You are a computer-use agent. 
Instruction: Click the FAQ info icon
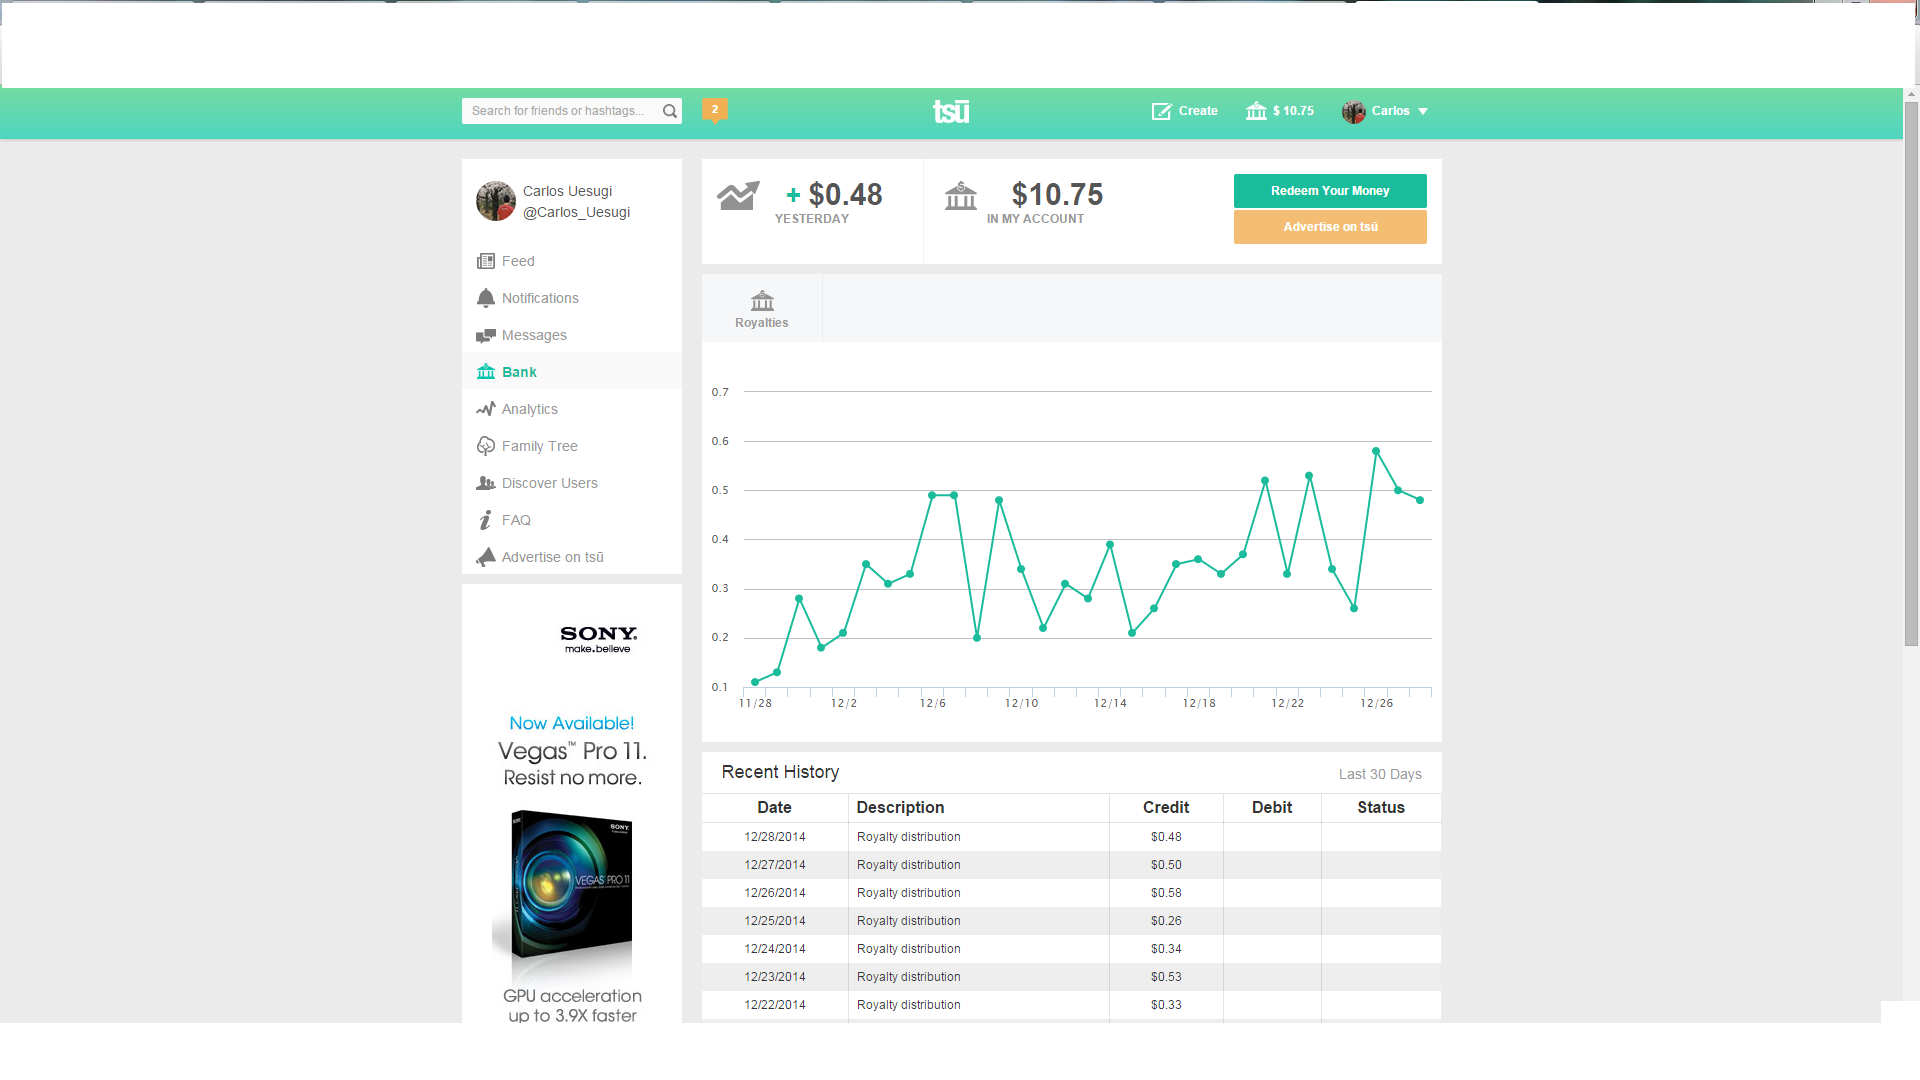tap(486, 520)
